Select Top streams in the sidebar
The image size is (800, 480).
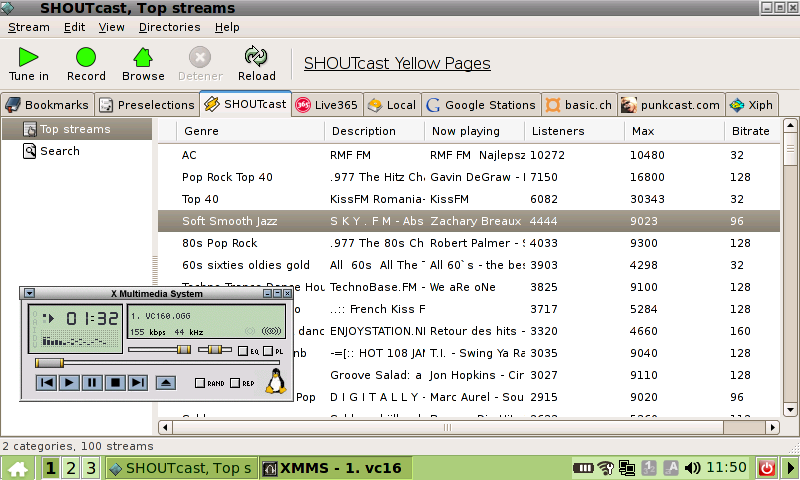pyautogui.click(x=77, y=129)
